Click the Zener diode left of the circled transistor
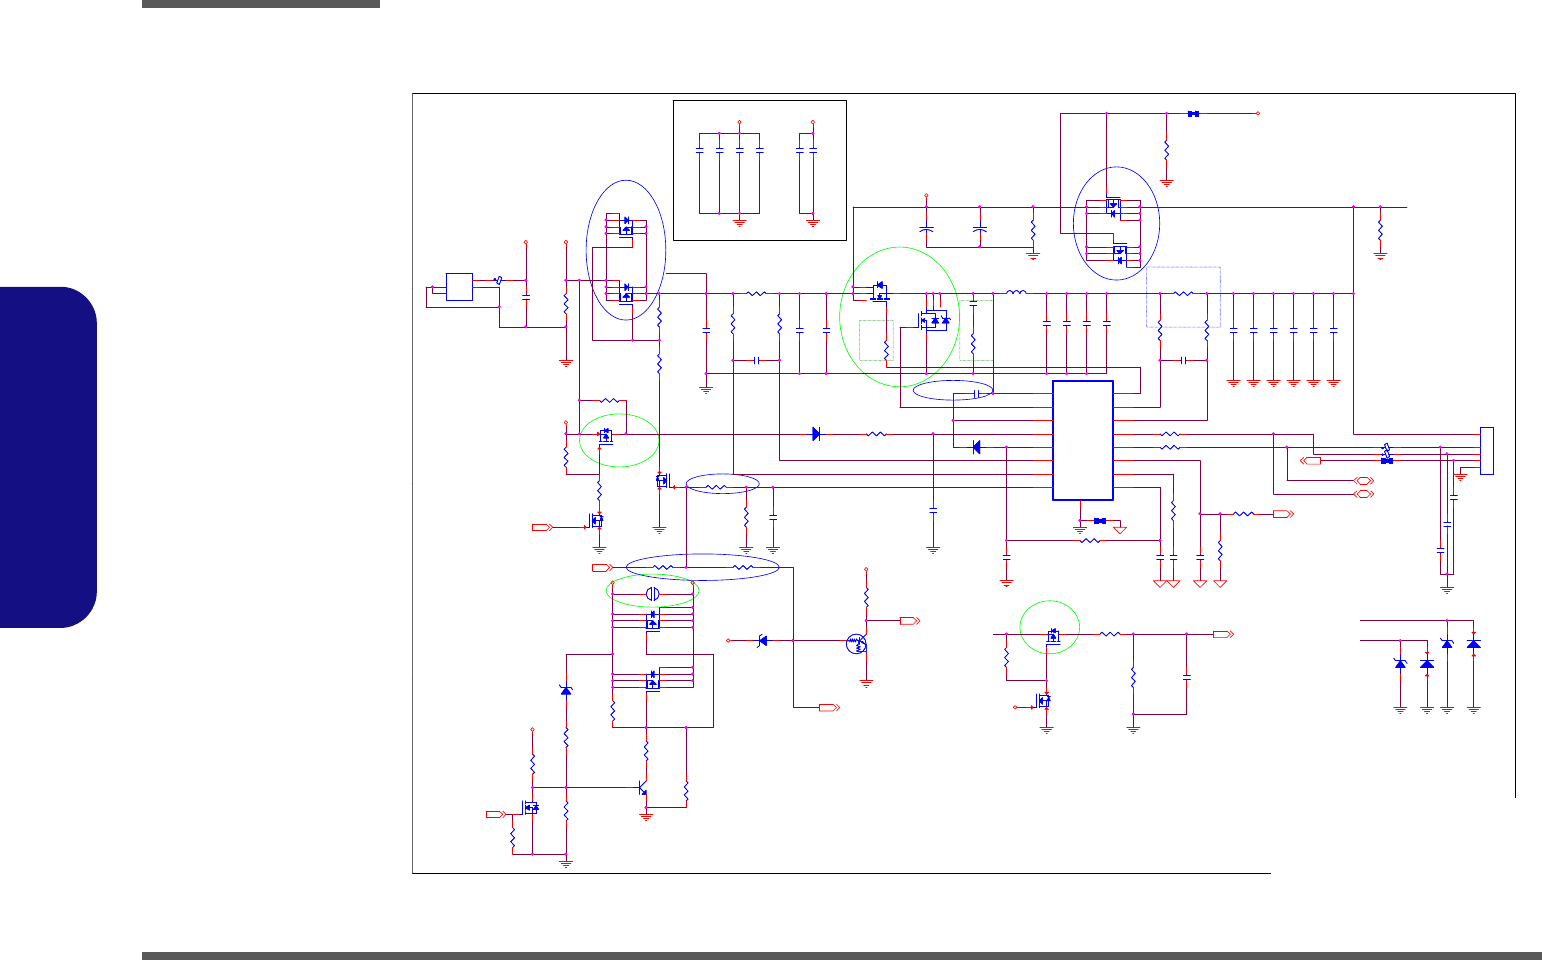Viewport: 1542px width, 960px height. 762,640
